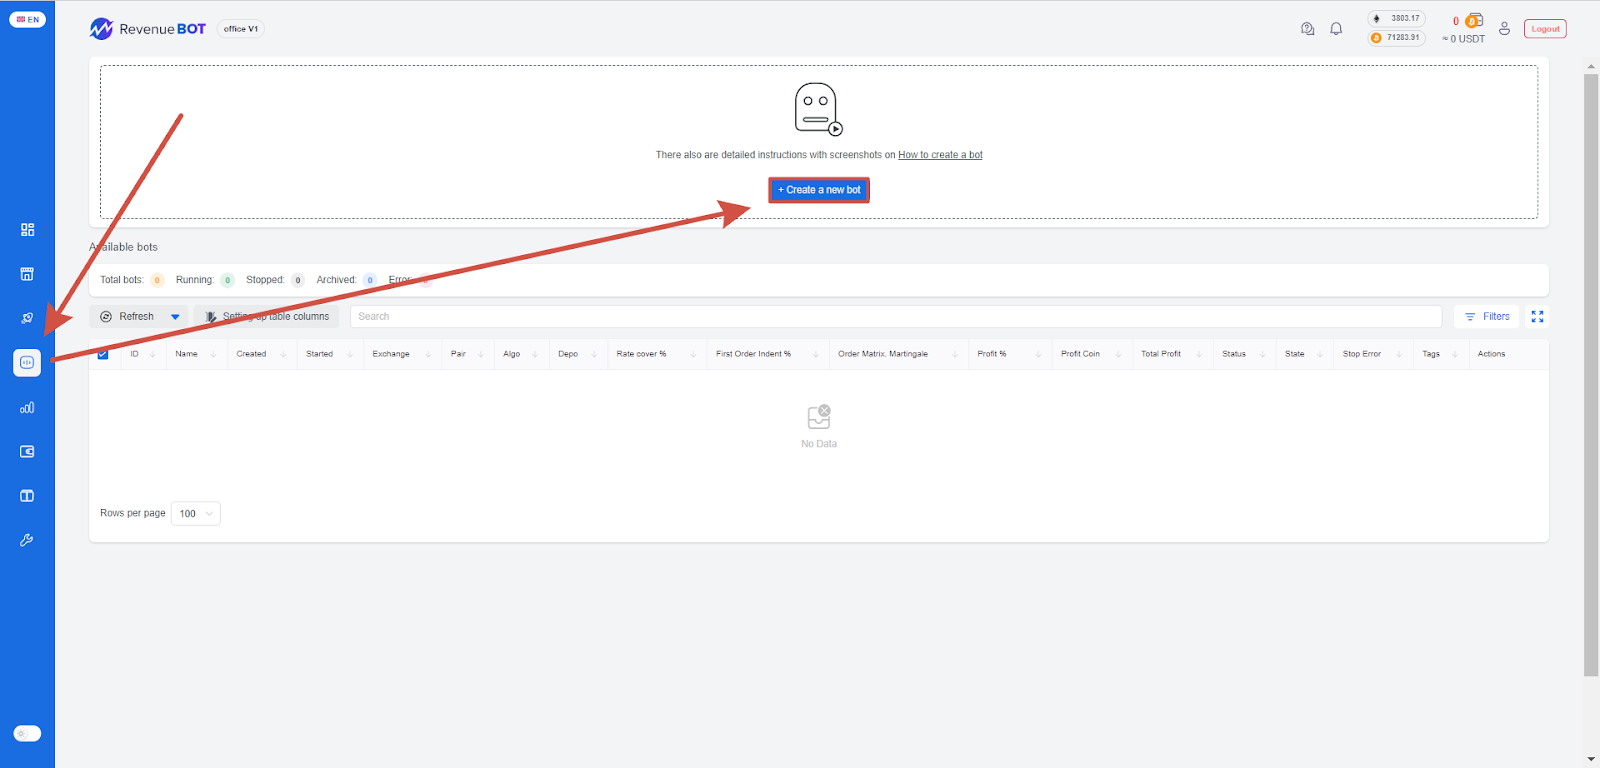The image size is (1600, 768).
Task: Open the bar chart statistics sidebar icon
Action: [x=27, y=408]
